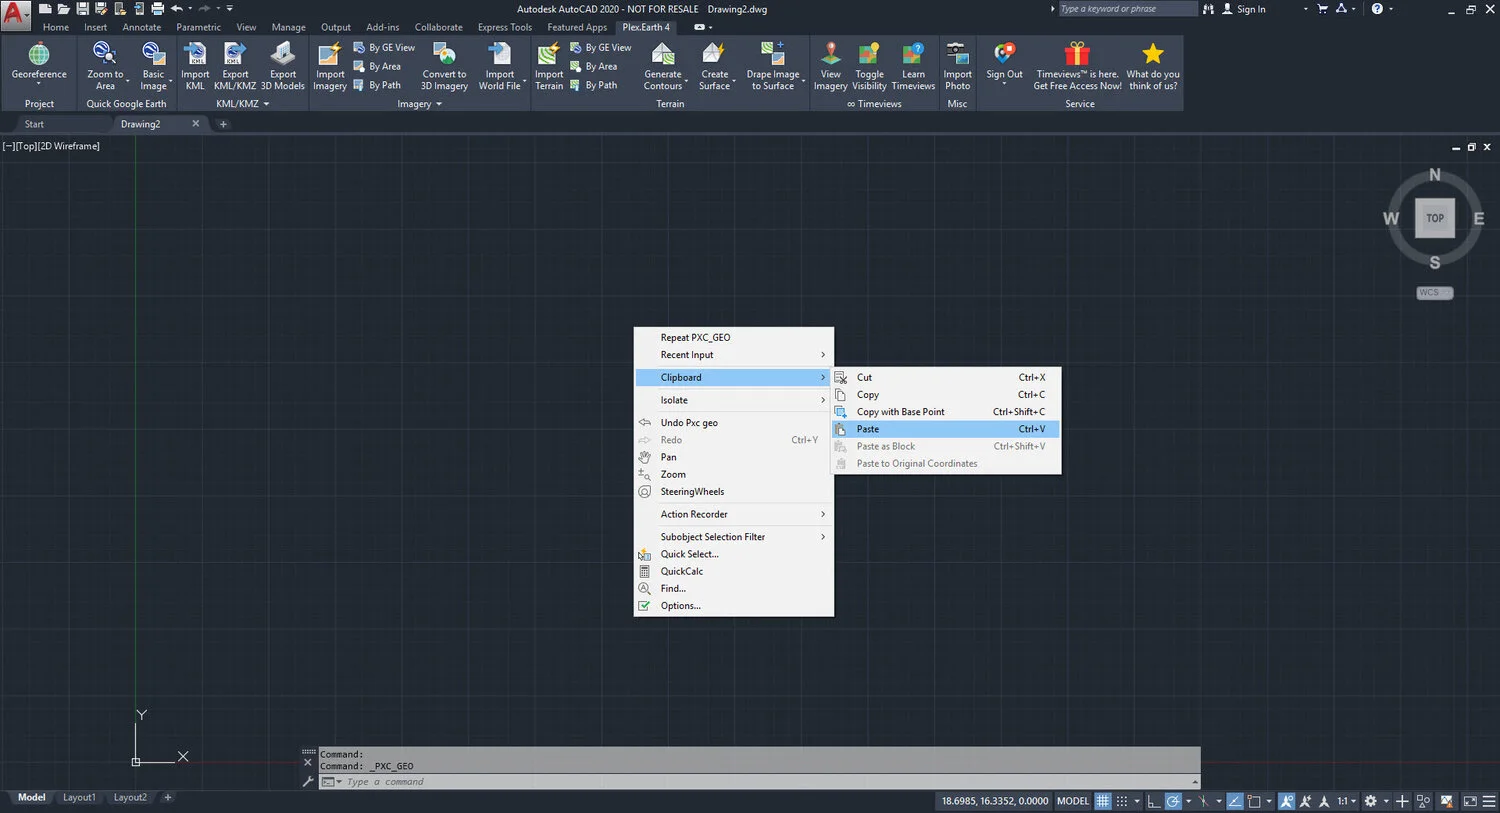
Task: Click Import KML icon
Action: pos(195,53)
